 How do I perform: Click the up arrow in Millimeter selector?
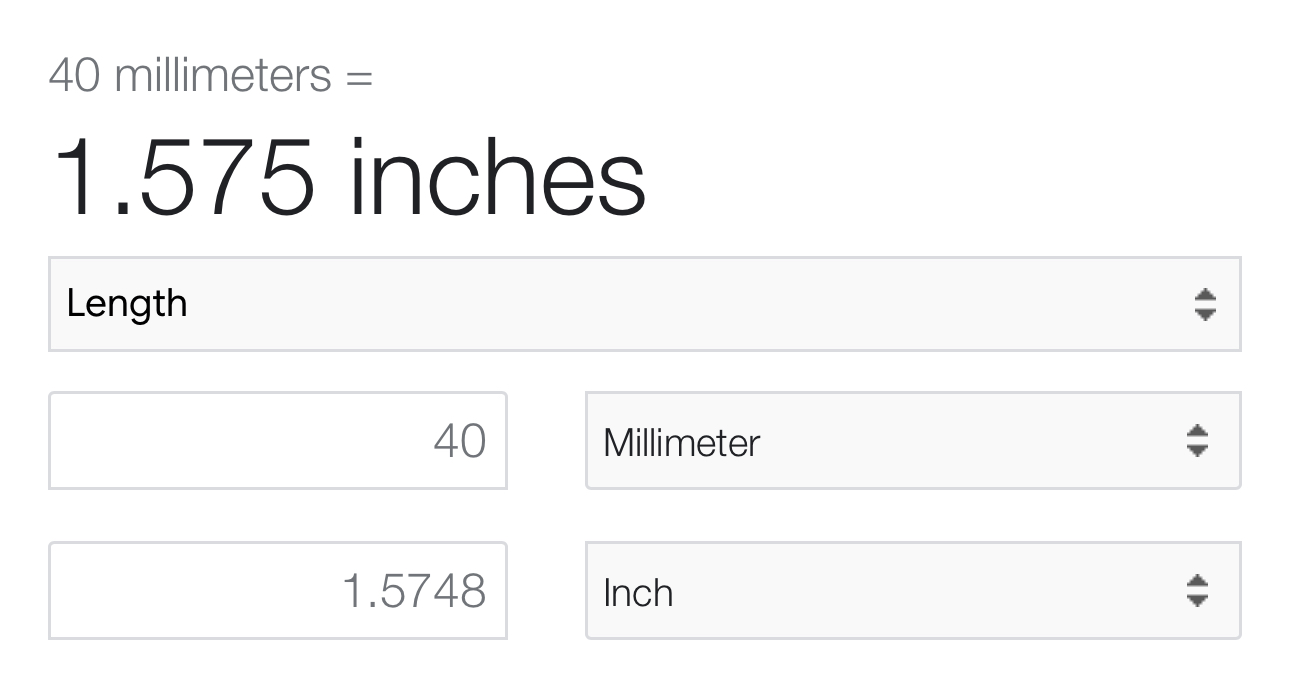[x=1197, y=432]
